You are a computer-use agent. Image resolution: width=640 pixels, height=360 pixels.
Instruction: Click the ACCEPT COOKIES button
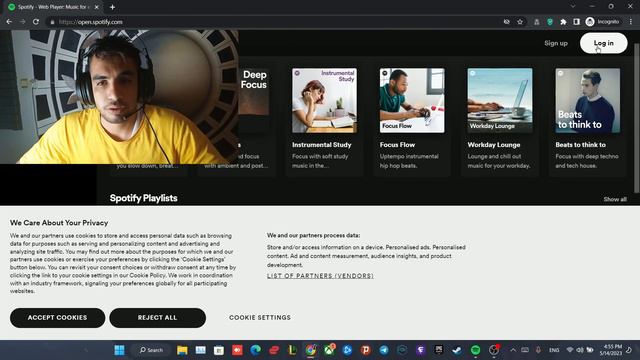(x=58, y=318)
